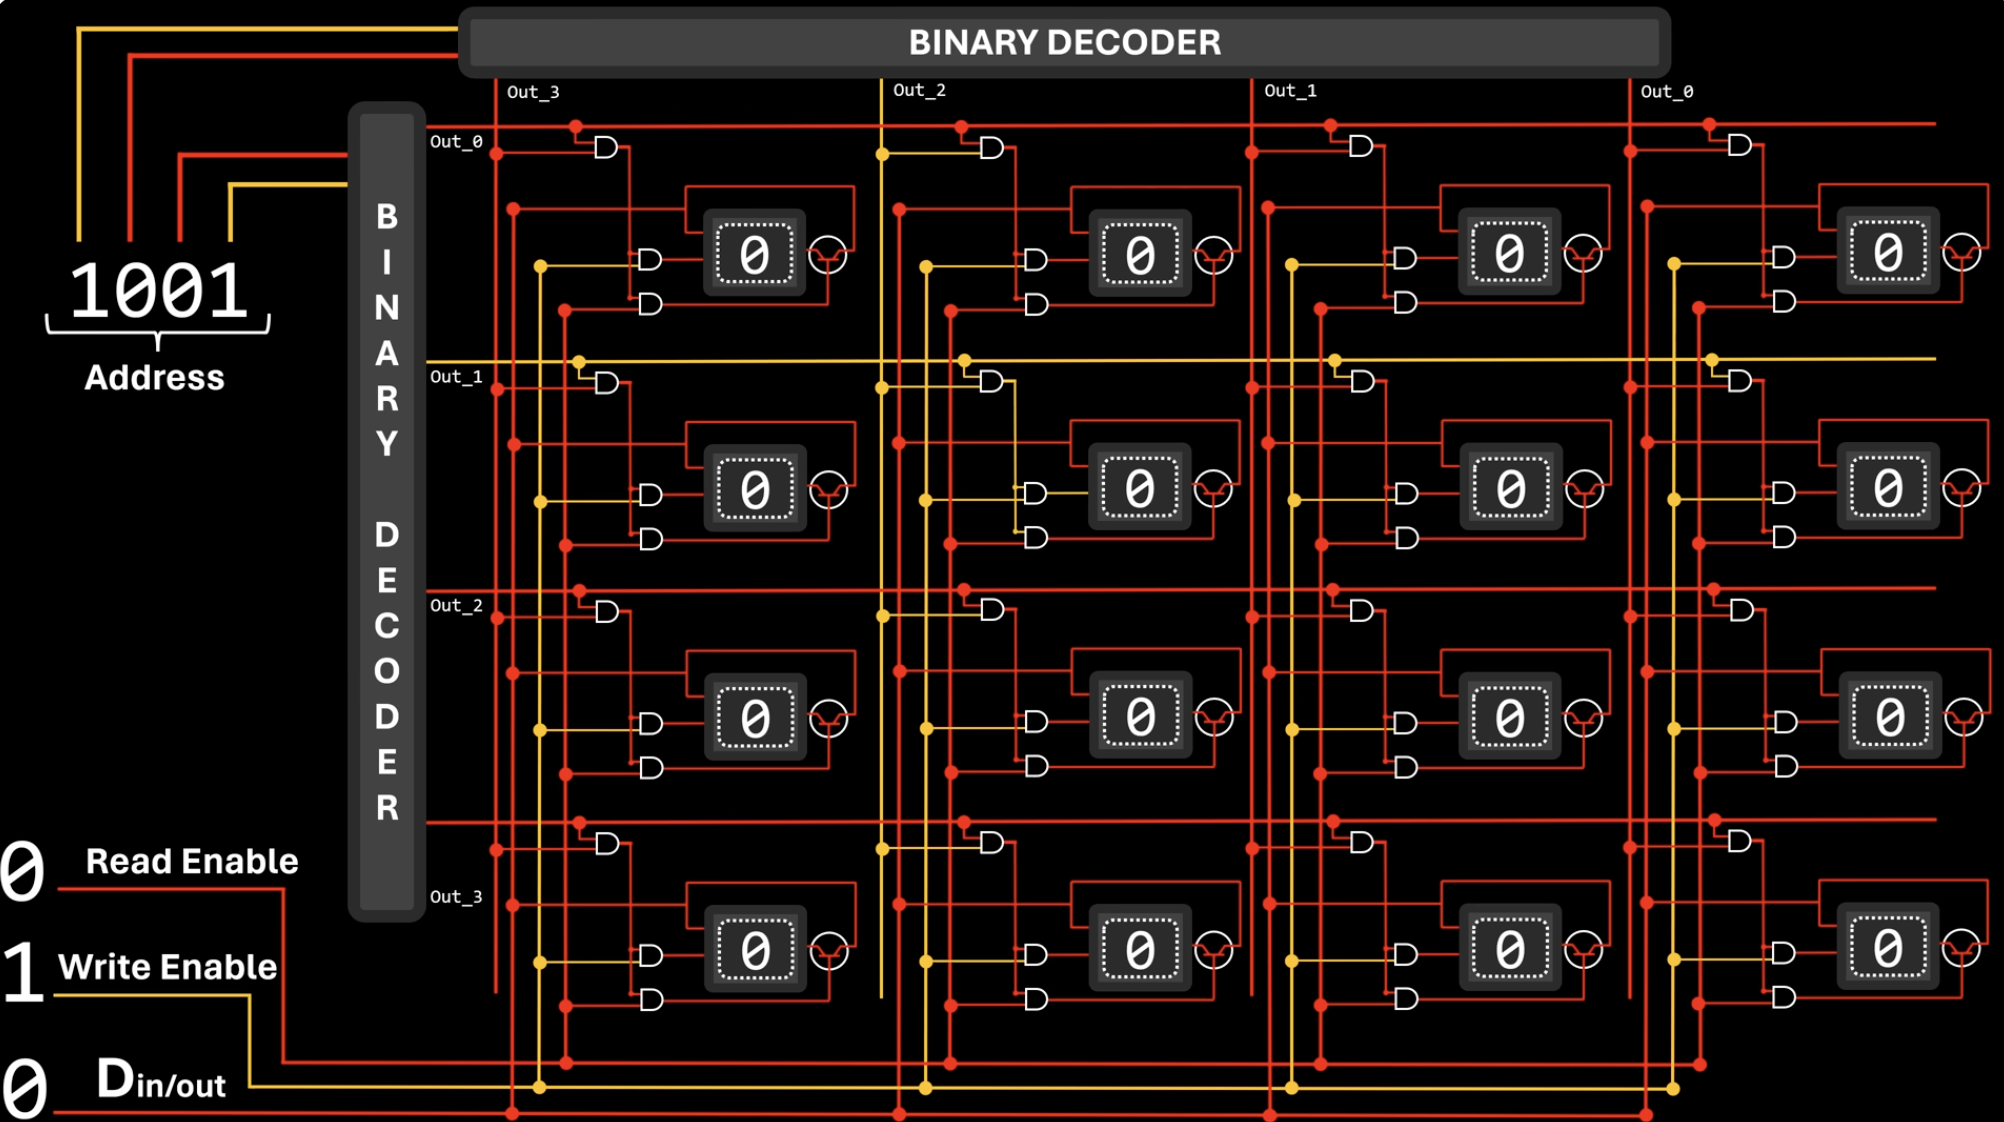Click the Din/out label
Viewport: 2004px width, 1122px height.
click(x=160, y=1080)
